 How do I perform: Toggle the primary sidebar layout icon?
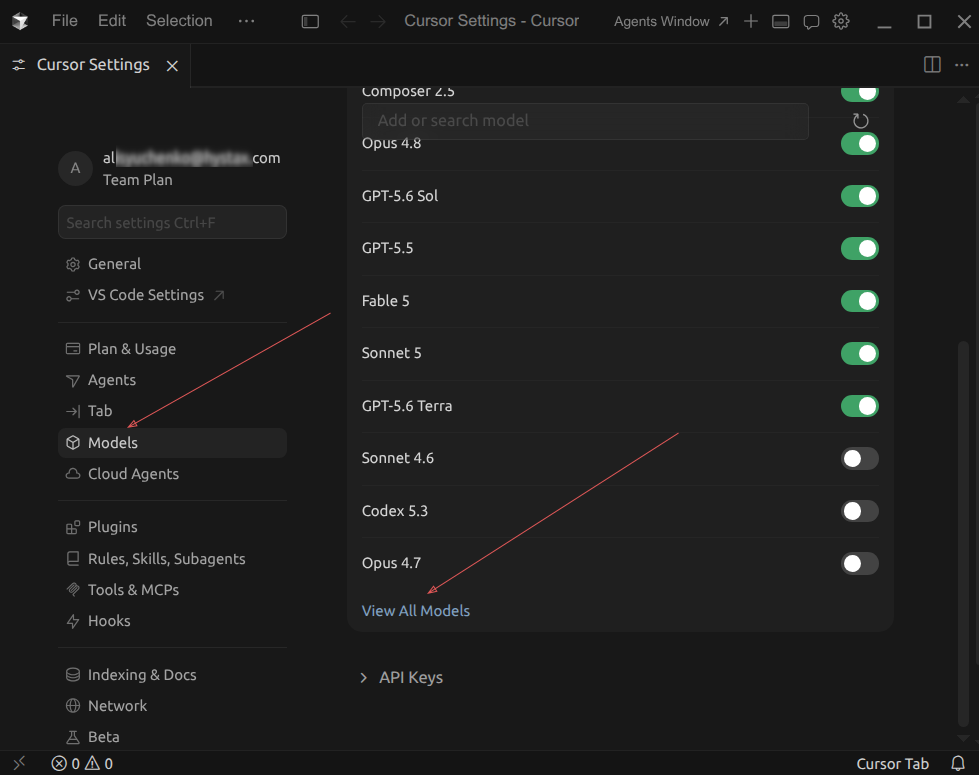pyautogui.click(x=310, y=21)
